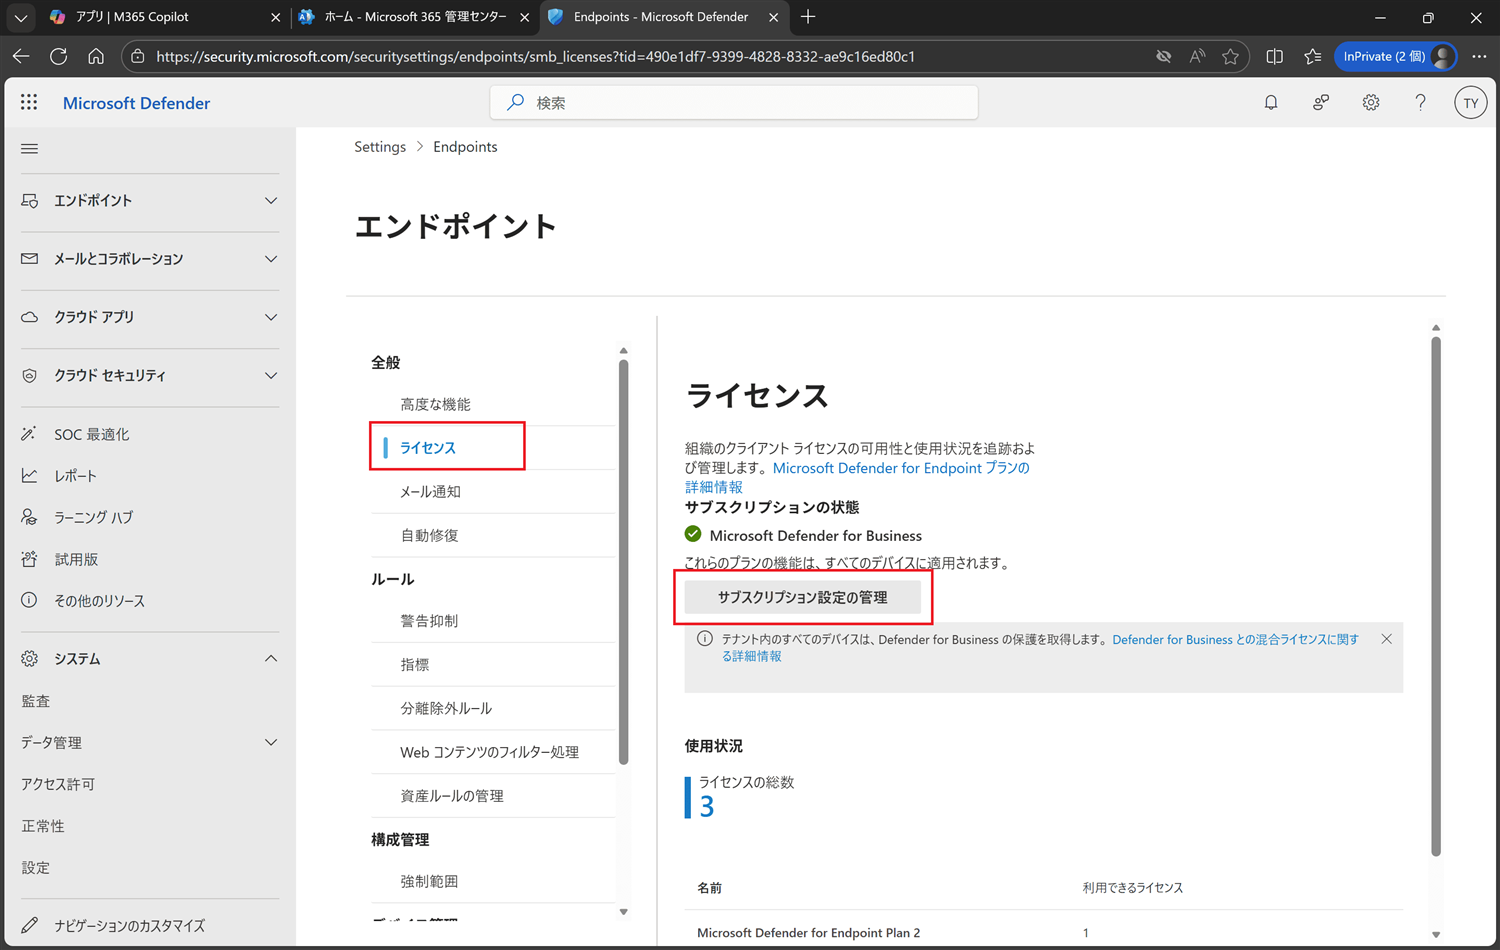Click the メールとコラボレーション envelope icon
This screenshot has height=950, width=1500.
pyautogui.click(x=30, y=259)
